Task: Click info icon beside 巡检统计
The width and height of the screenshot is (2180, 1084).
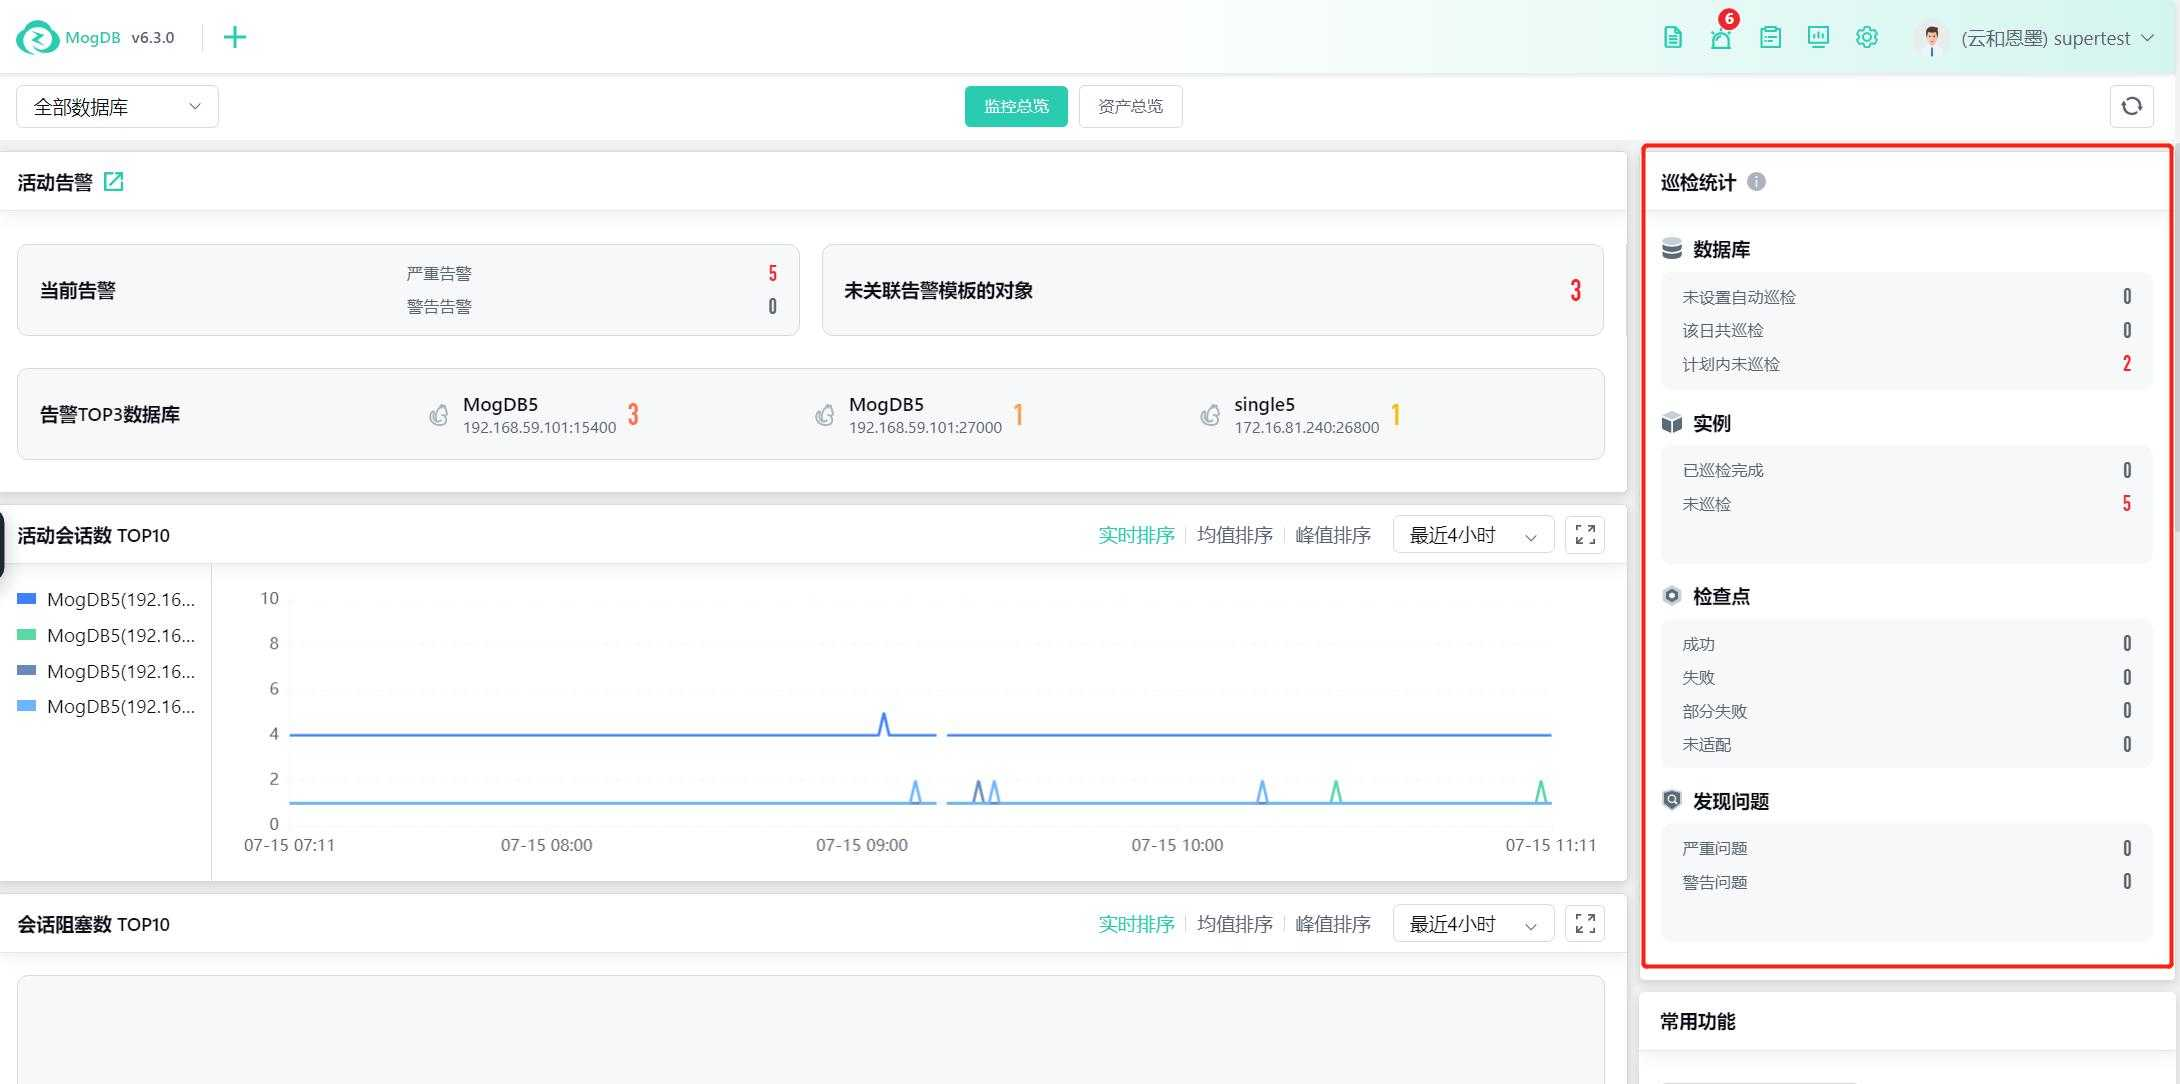Action: pos(1756,182)
